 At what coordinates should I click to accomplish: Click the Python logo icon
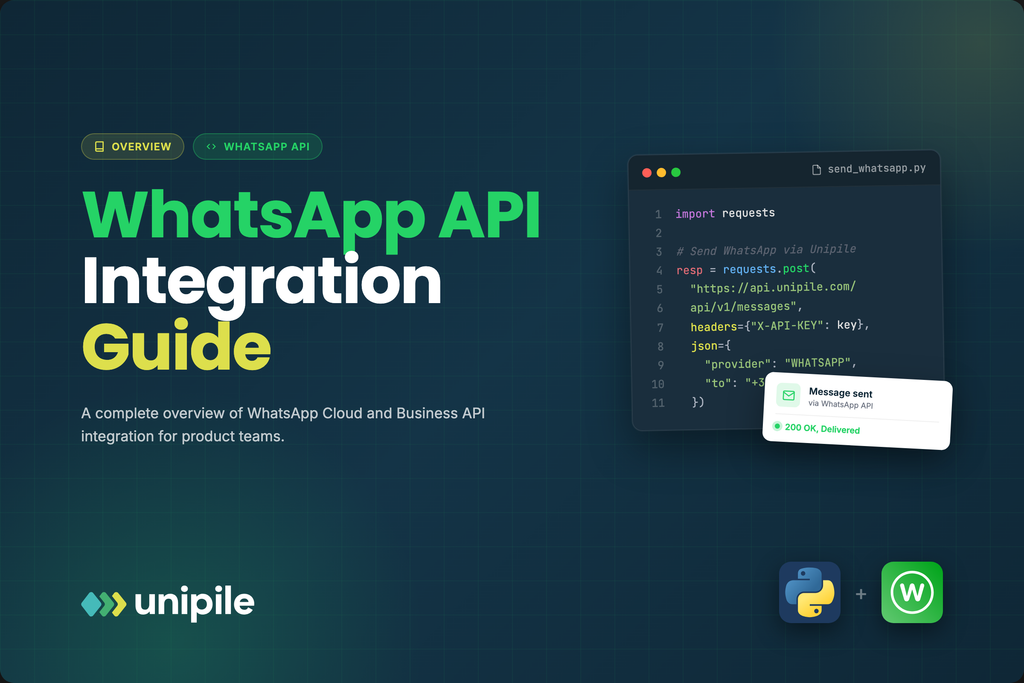810,592
